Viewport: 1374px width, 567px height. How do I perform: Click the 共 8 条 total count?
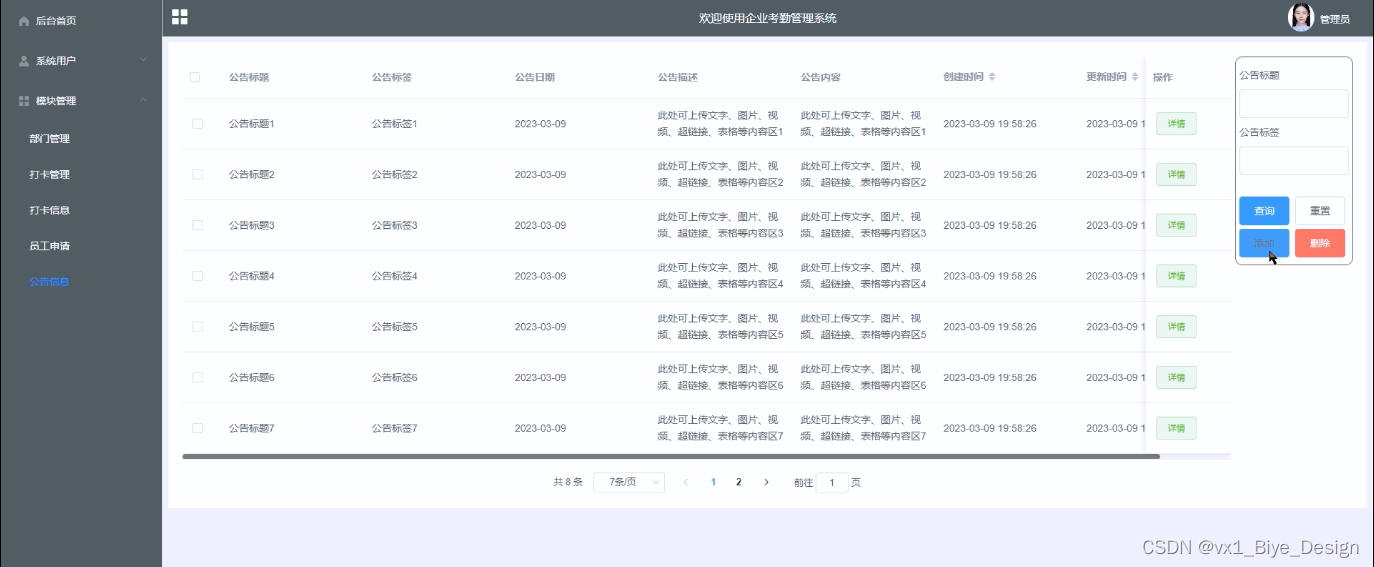point(568,482)
